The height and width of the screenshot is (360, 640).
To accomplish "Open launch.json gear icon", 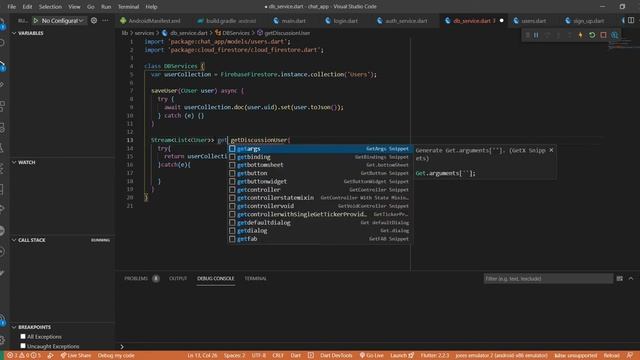I will [94, 20].
